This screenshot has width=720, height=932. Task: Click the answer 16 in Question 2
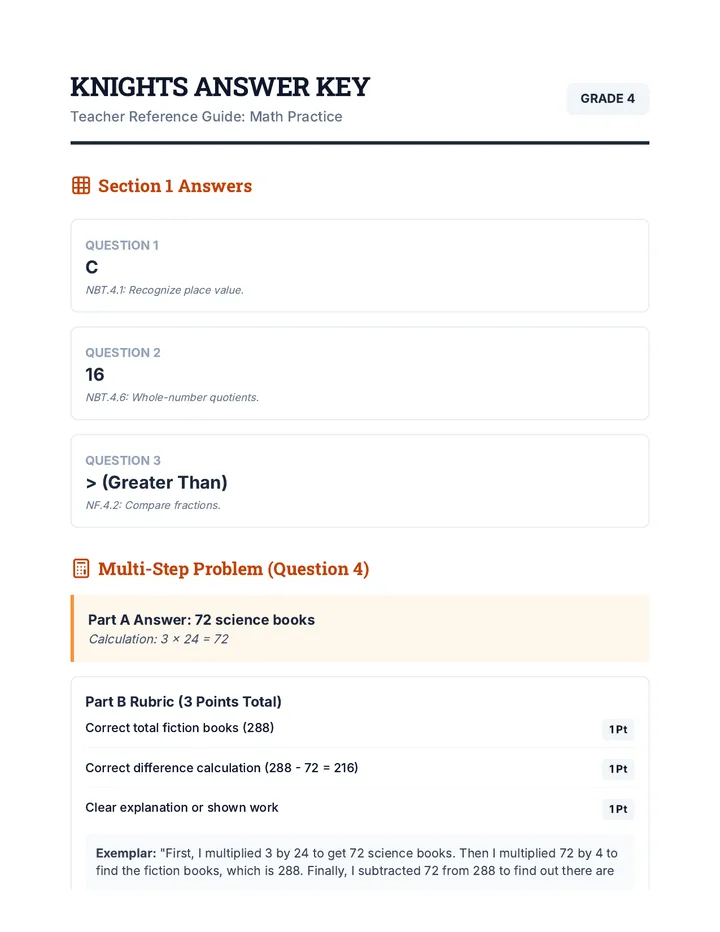[95, 374]
